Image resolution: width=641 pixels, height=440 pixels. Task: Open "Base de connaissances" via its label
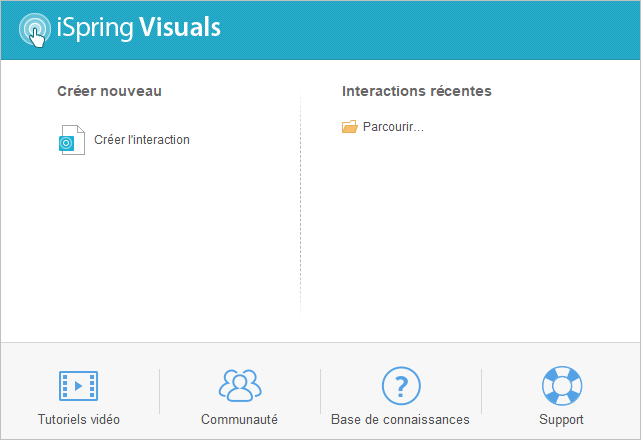pos(400,419)
